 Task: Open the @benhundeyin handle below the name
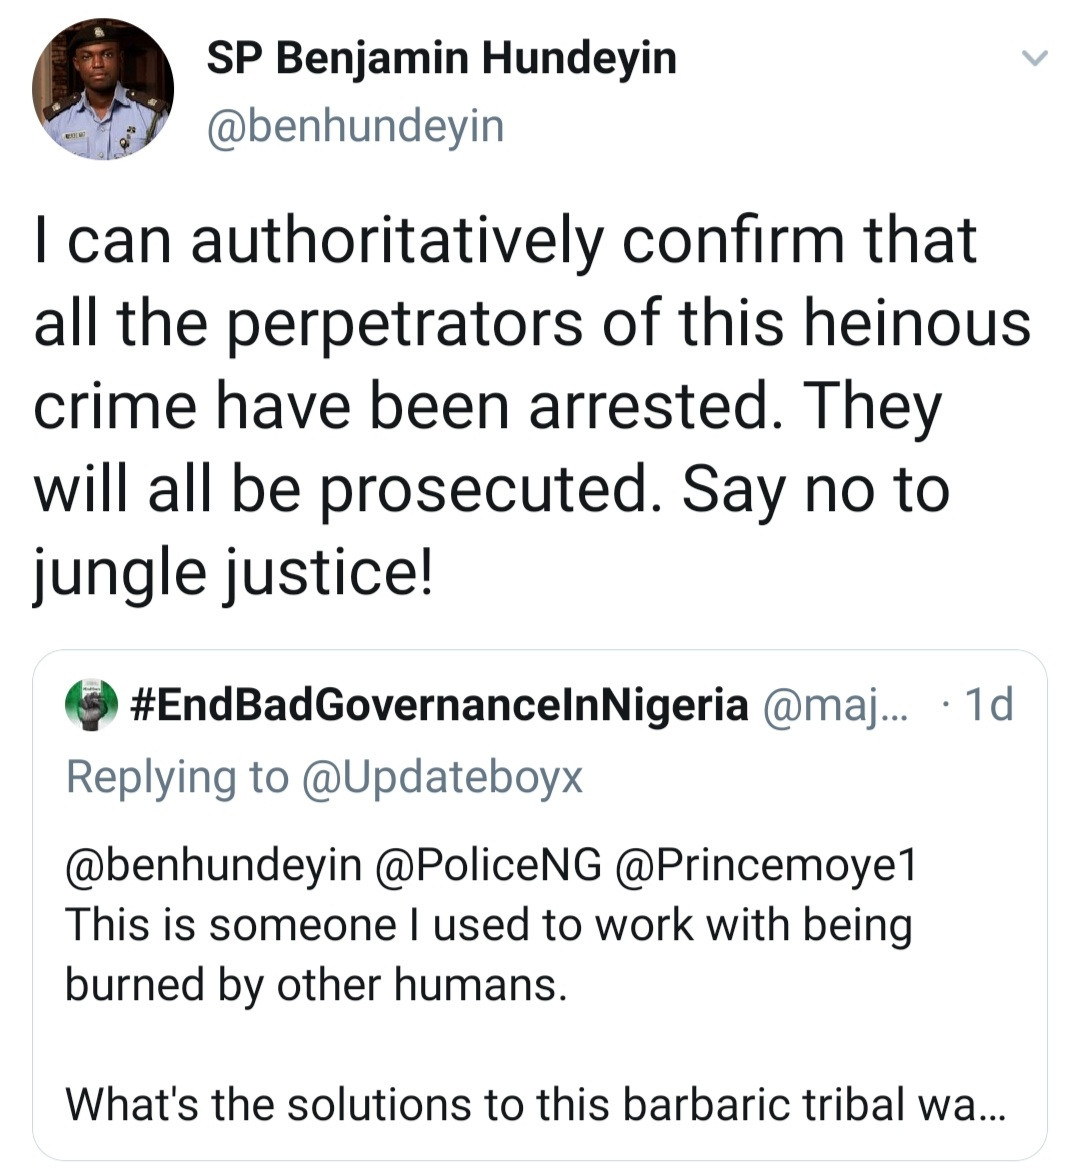pyautogui.click(x=355, y=127)
